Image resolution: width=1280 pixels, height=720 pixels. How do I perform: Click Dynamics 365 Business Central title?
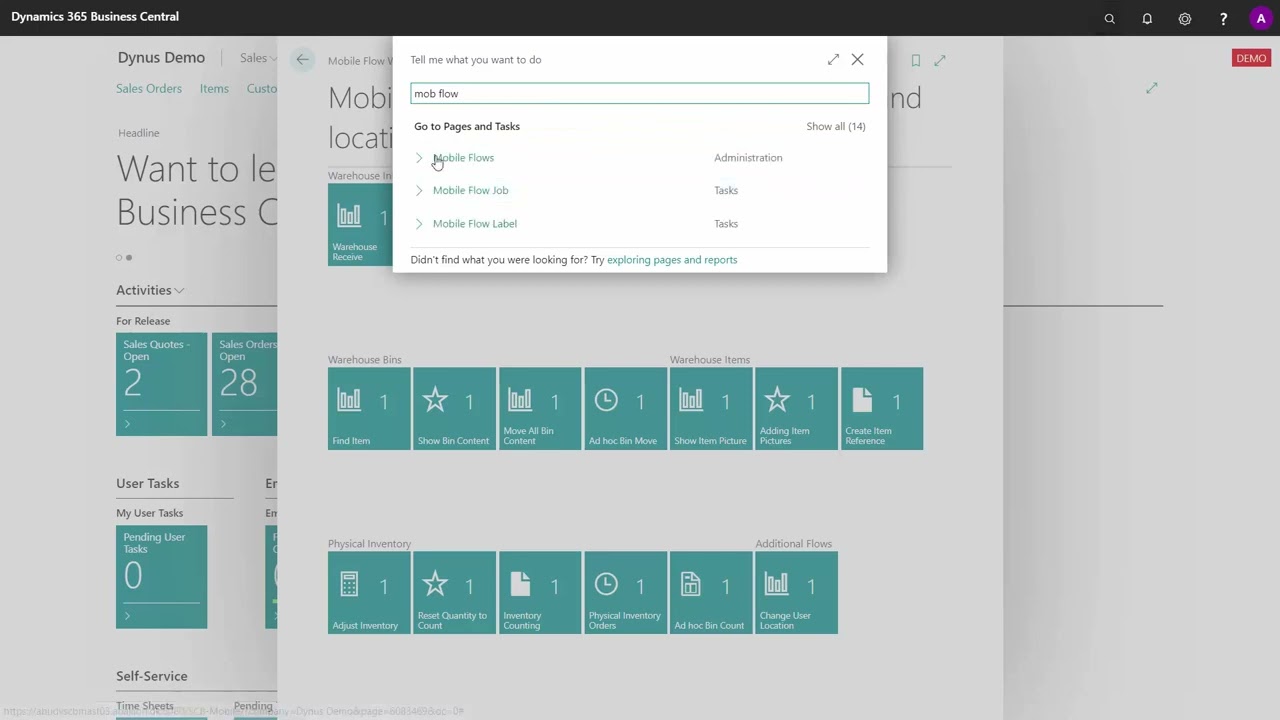click(95, 17)
